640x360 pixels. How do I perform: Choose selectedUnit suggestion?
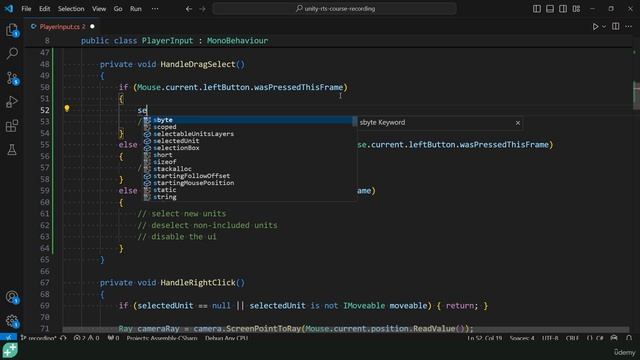249,141
